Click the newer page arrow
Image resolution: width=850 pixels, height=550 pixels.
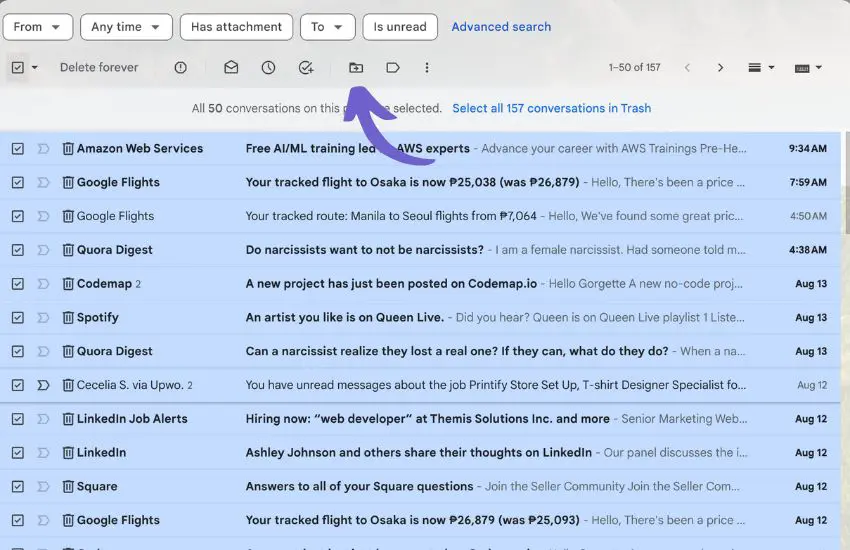tap(687, 67)
